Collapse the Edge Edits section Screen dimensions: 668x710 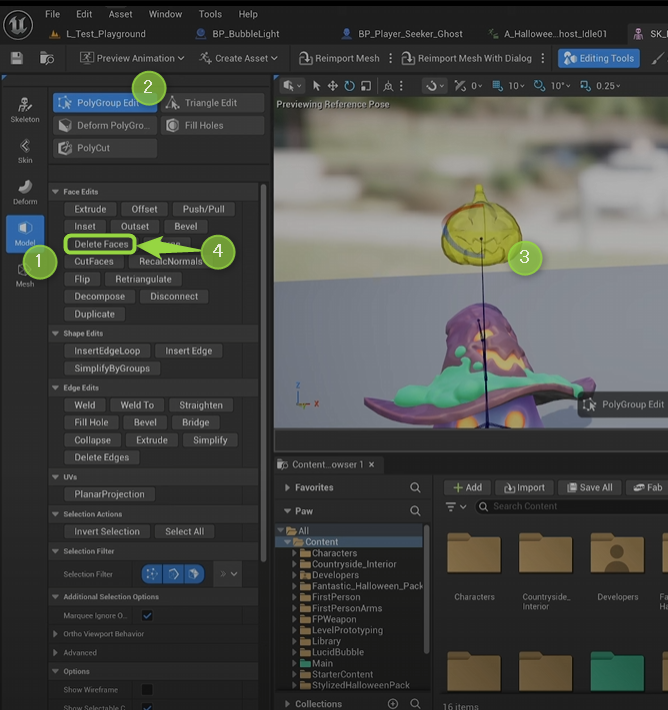tap(55, 388)
